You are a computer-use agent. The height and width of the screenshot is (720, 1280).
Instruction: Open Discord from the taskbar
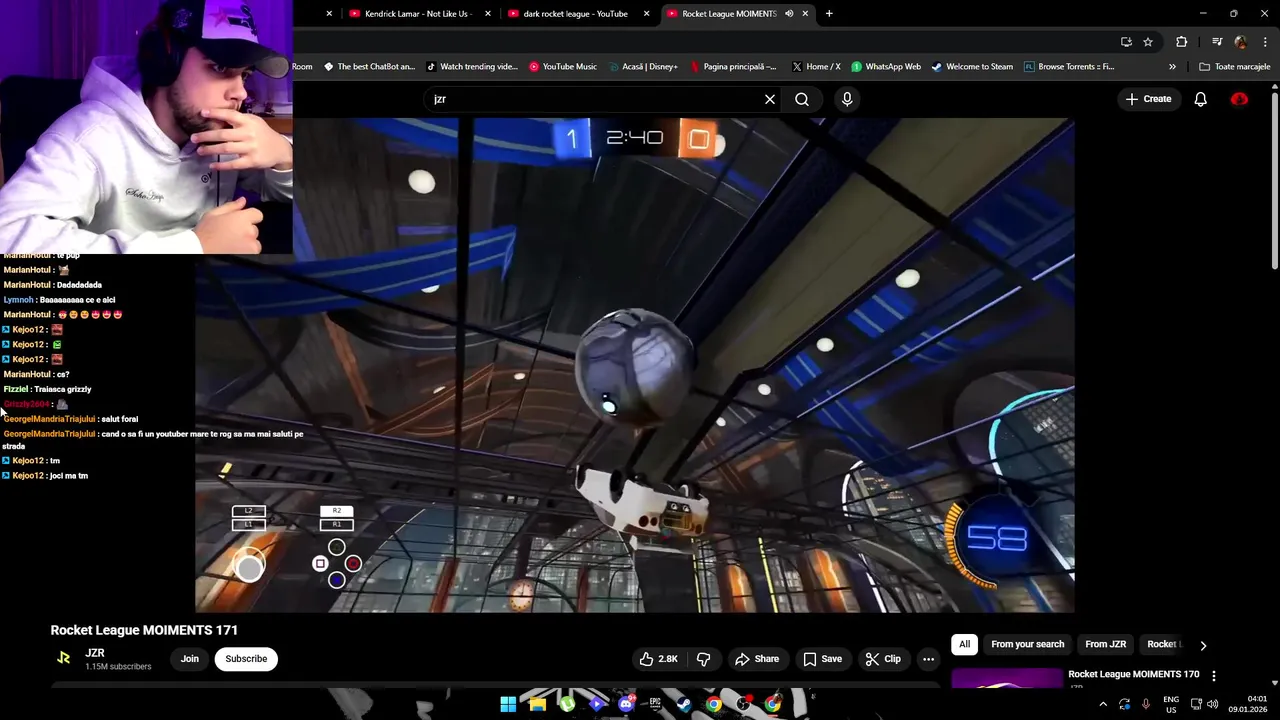pyautogui.click(x=626, y=704)
